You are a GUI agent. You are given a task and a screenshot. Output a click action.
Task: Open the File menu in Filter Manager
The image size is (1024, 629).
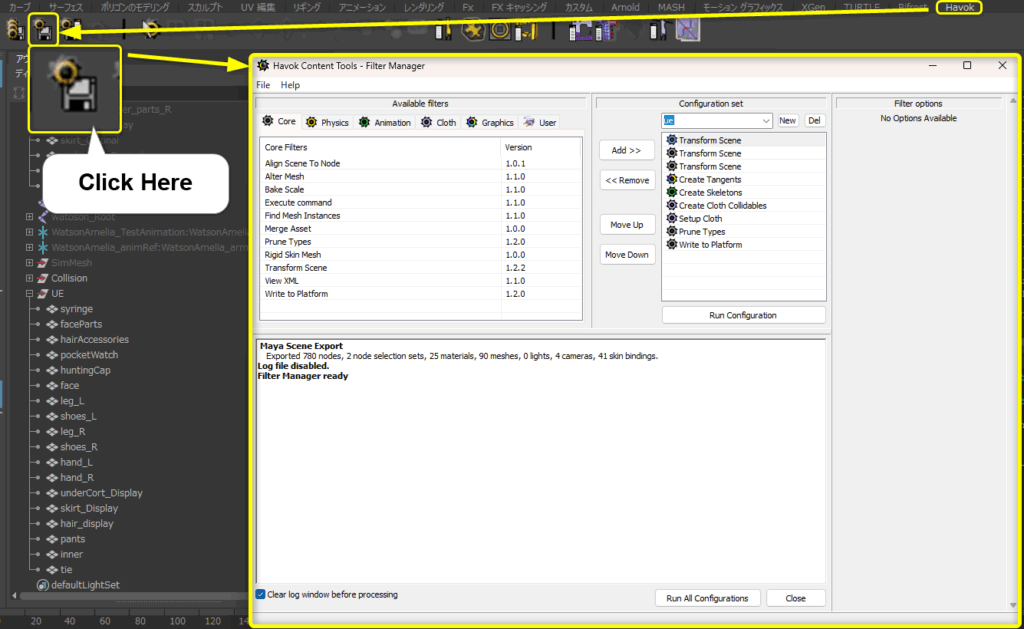tap(262, 86)
